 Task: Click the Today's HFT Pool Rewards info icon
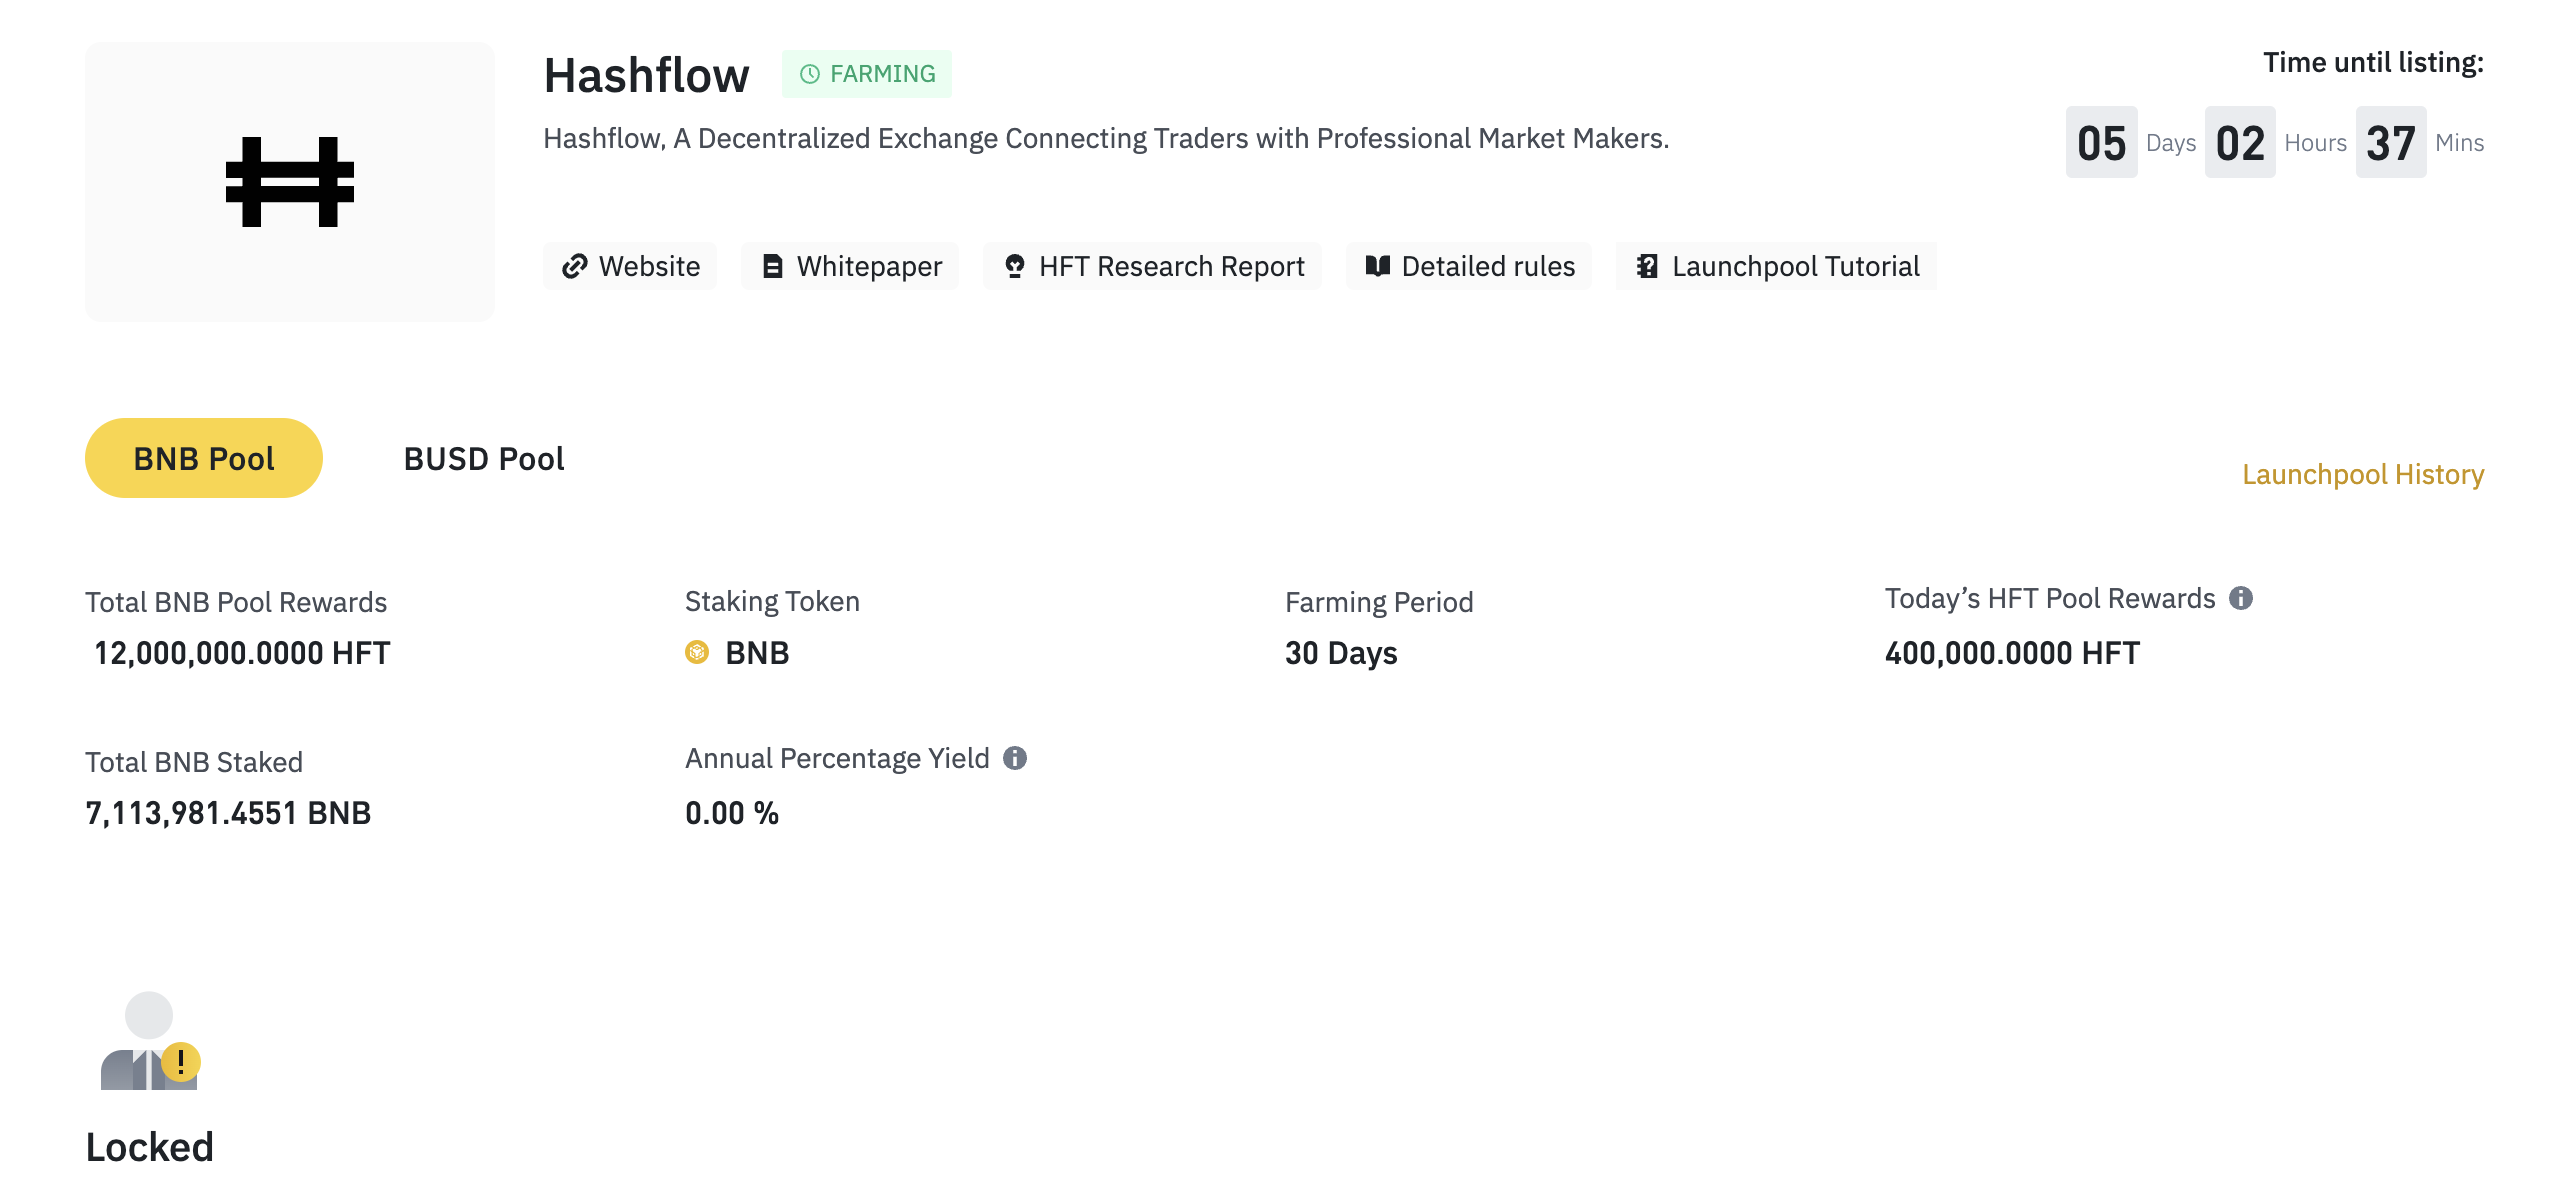pyautogui.click(x=2241, y=598)
